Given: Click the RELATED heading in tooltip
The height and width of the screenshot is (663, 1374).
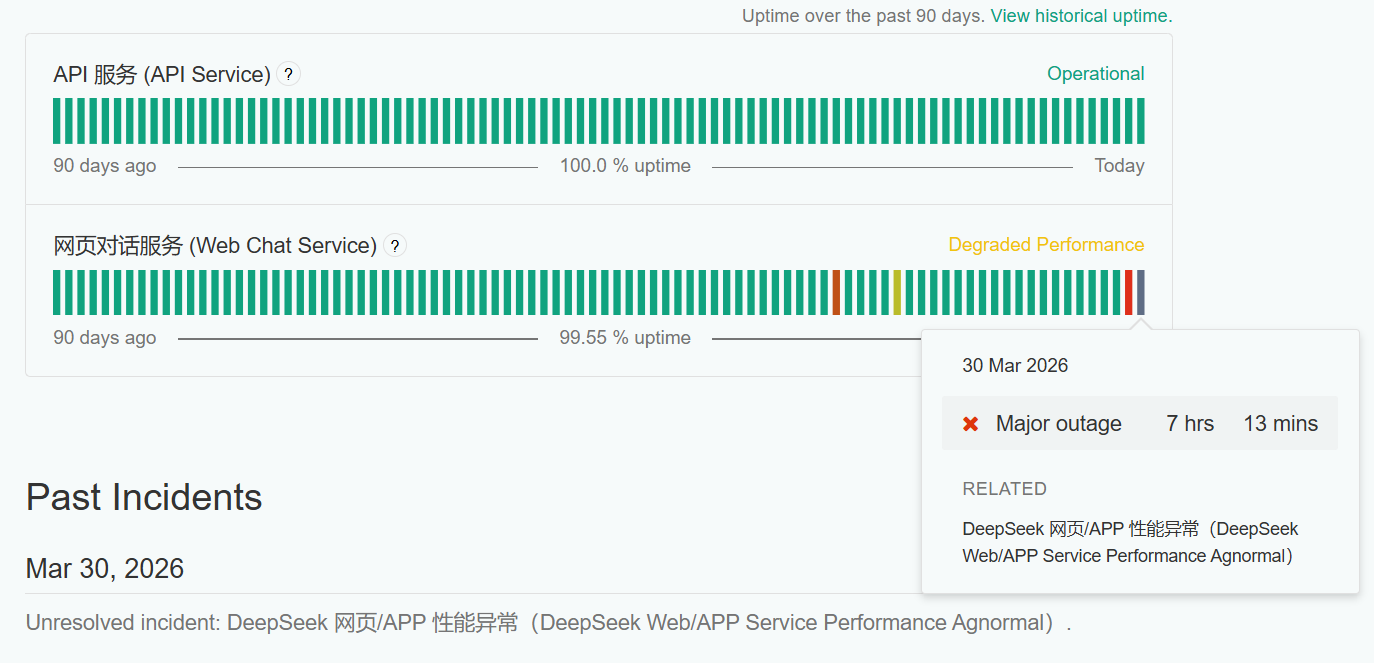Looking at the screenshot, I should (x=1004, y=489).
